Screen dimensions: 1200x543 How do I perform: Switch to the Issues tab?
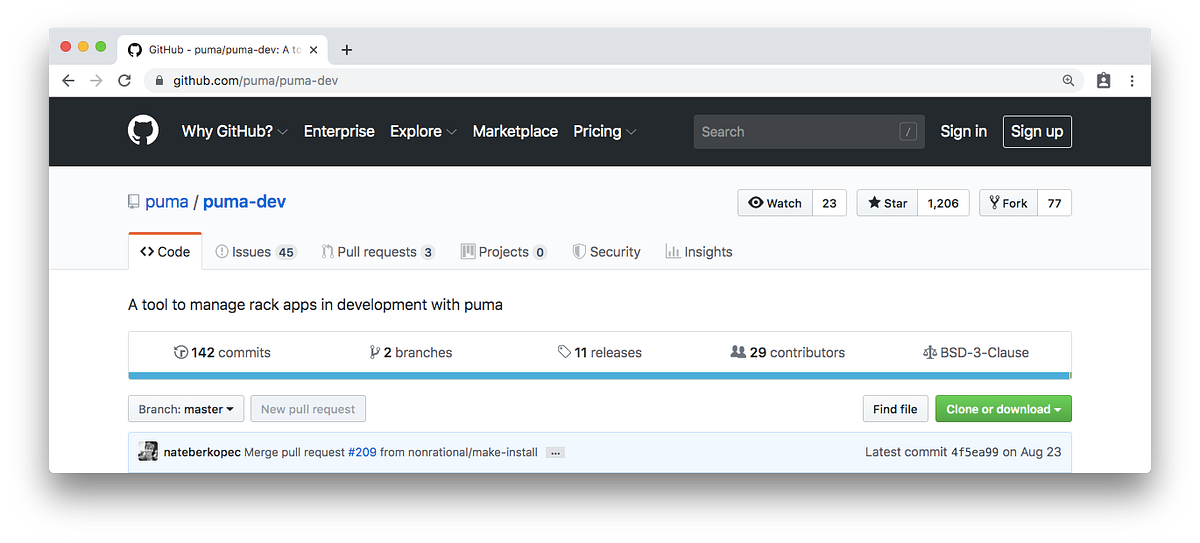pos(256,252)
